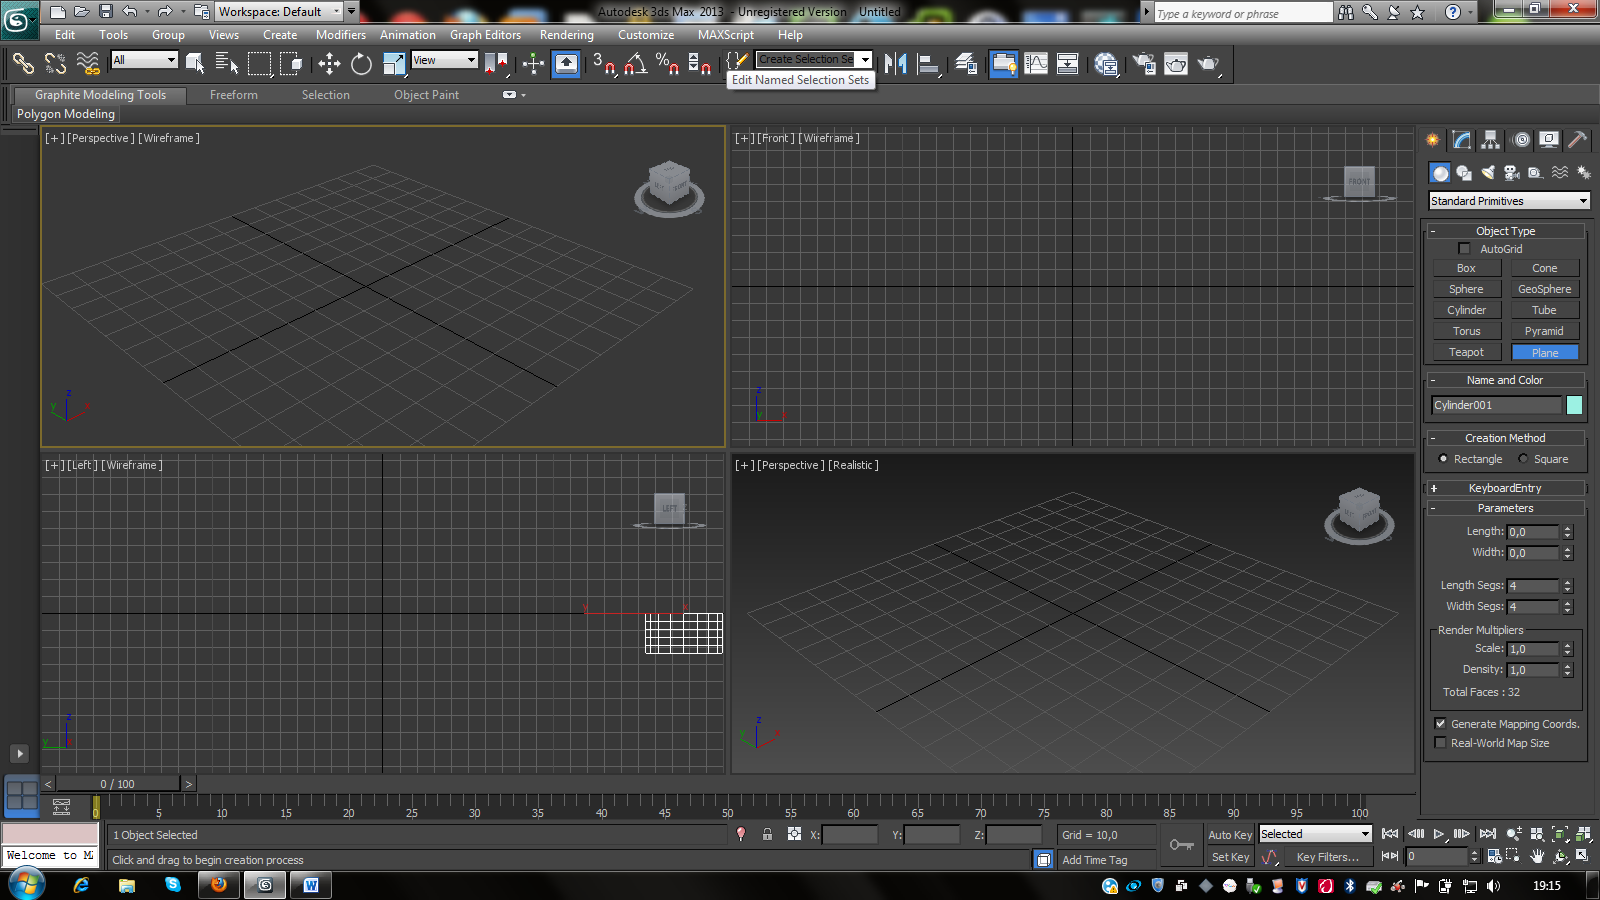This screenshot has width=1600, height=900.
Task: Open the Material Editor
Action: (1106, 64)
